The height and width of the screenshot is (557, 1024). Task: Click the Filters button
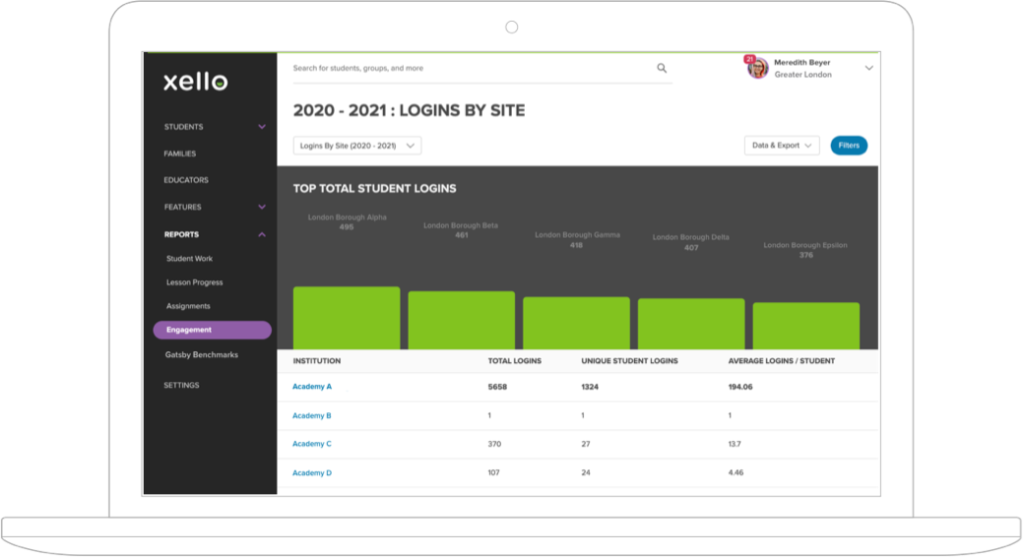848,146
